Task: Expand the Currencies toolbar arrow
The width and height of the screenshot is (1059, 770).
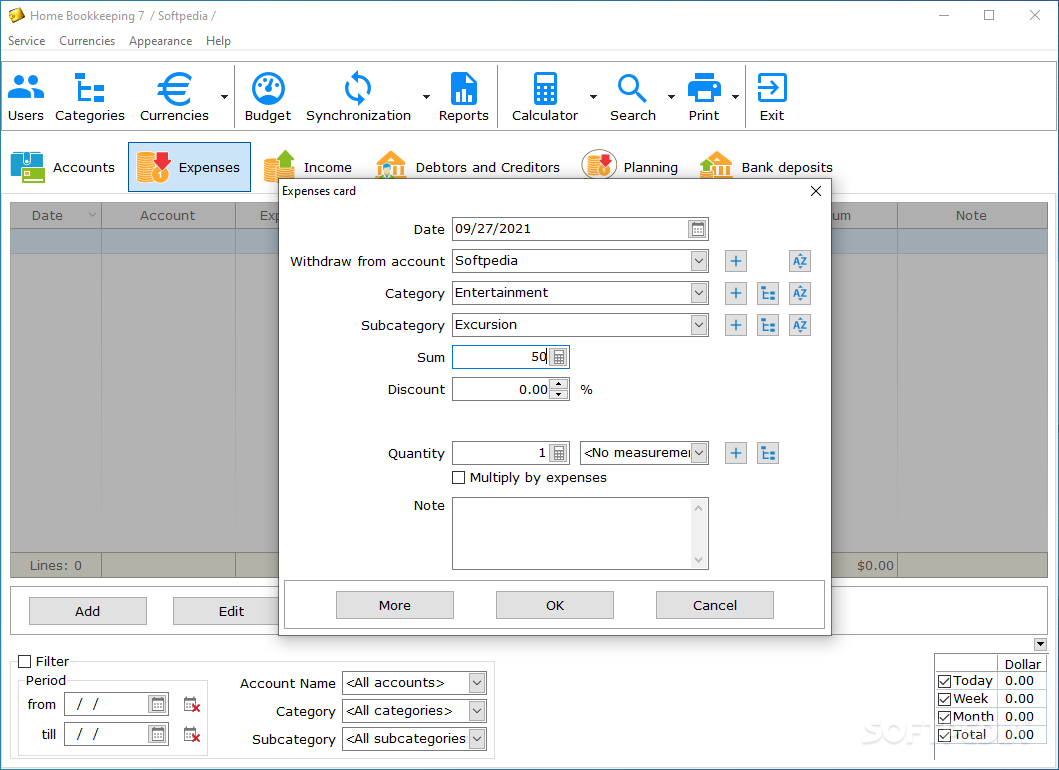Action: click(x=224, y=97)
